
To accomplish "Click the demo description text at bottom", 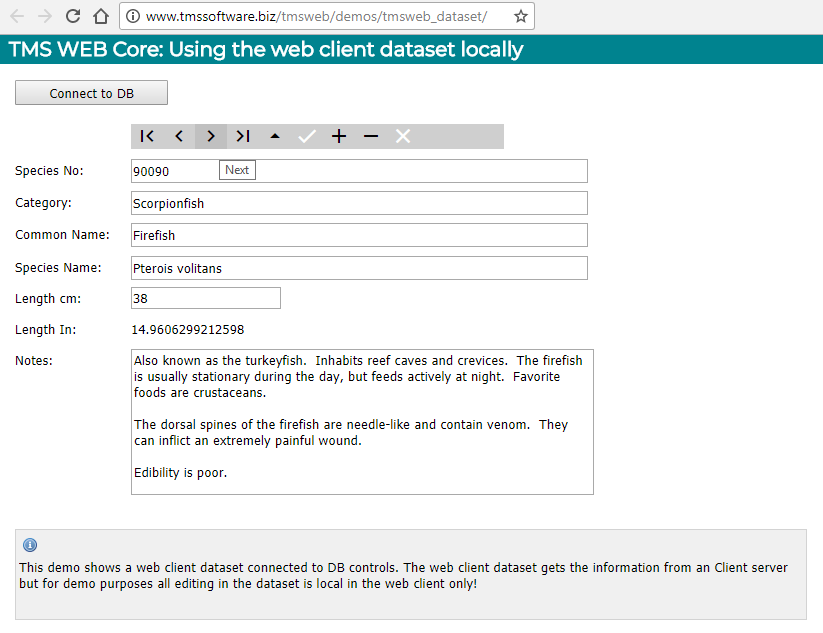I will [x=404, y=576].
